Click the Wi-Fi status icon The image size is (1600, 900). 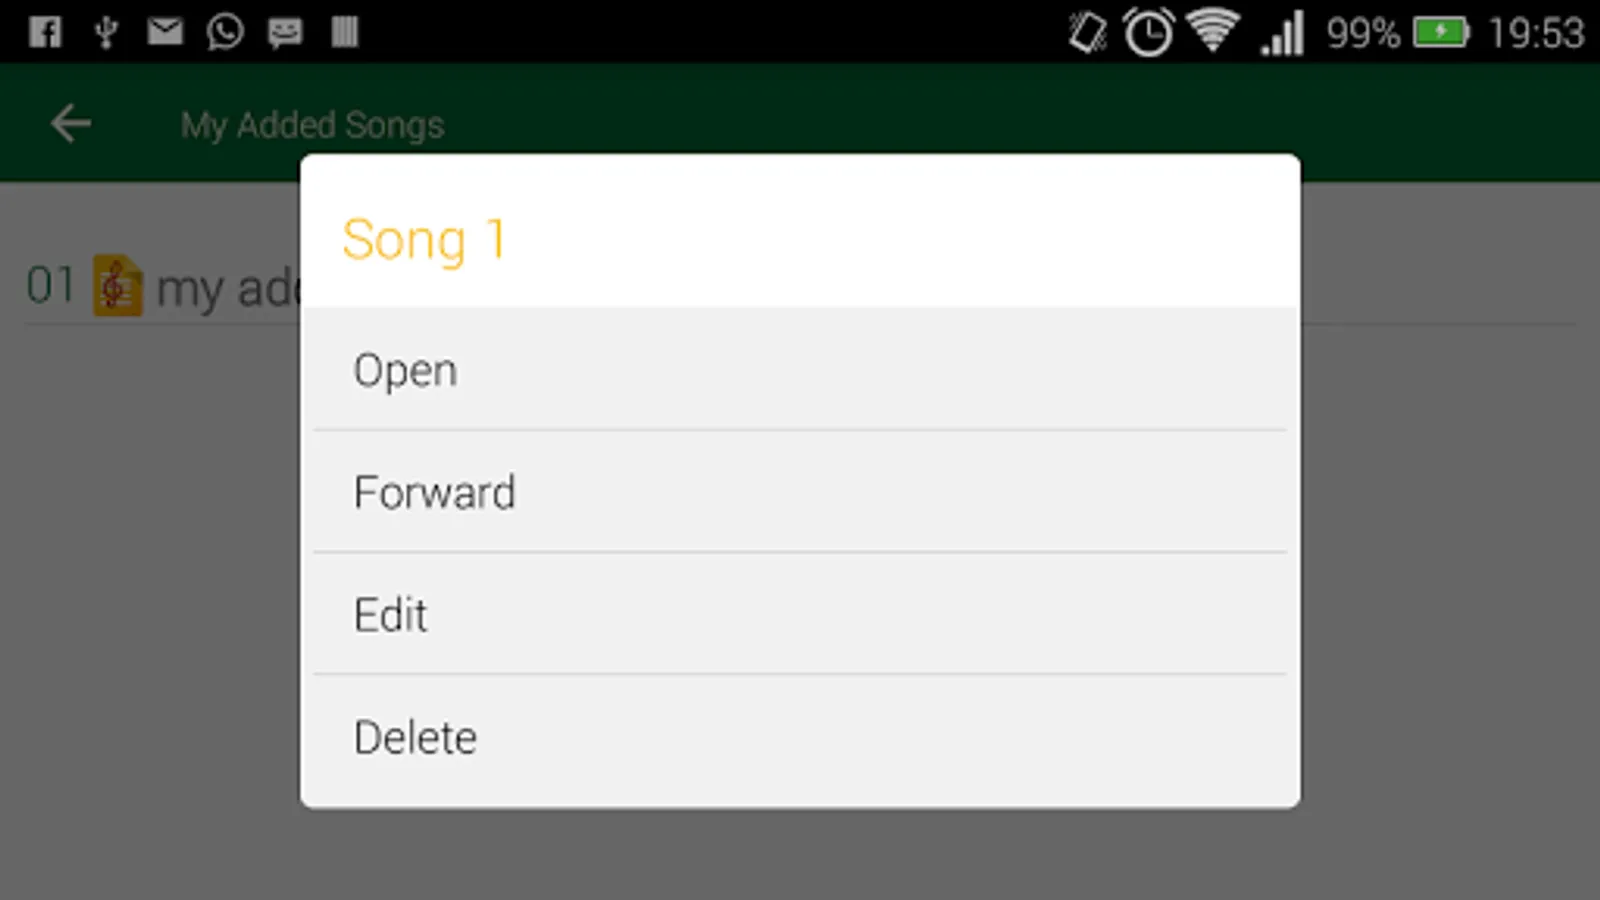pyautogui.click(x=1213, y=31)
